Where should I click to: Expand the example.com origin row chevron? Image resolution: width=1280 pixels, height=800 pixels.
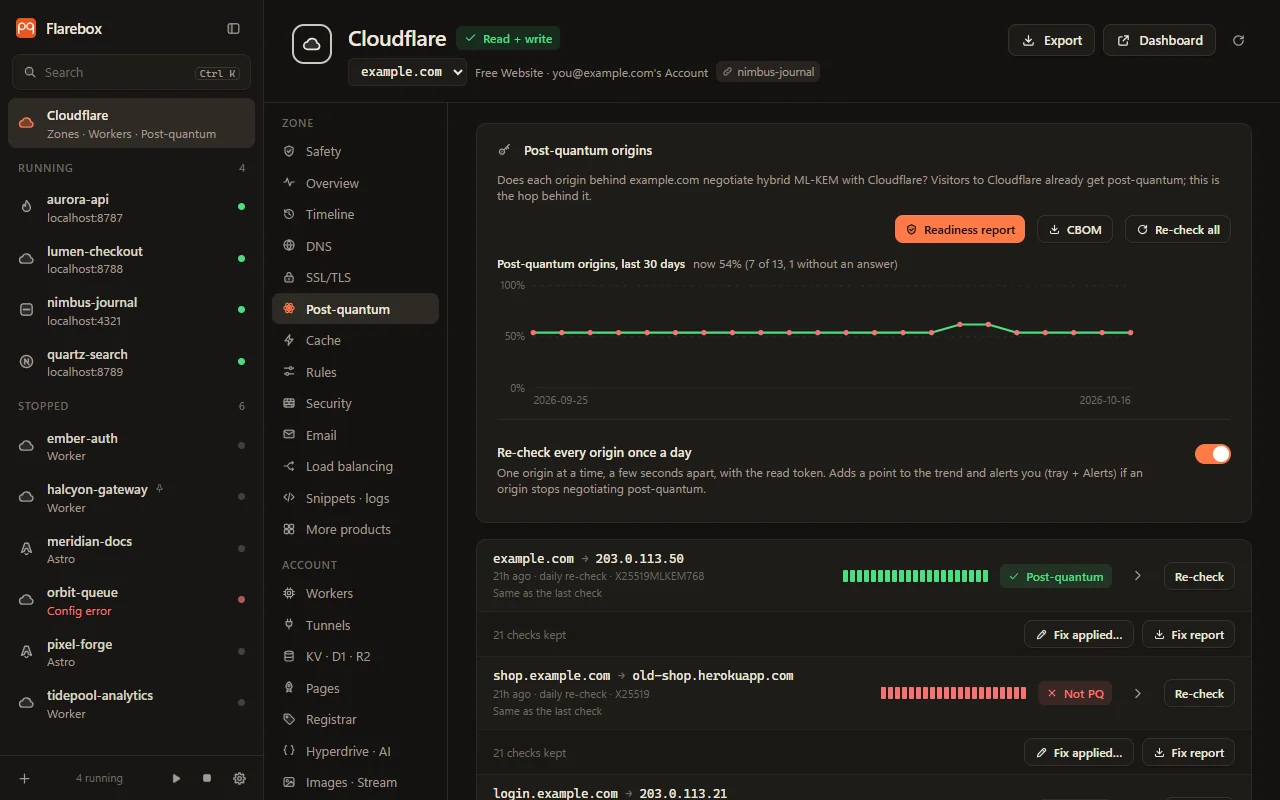coord(1137,576)
